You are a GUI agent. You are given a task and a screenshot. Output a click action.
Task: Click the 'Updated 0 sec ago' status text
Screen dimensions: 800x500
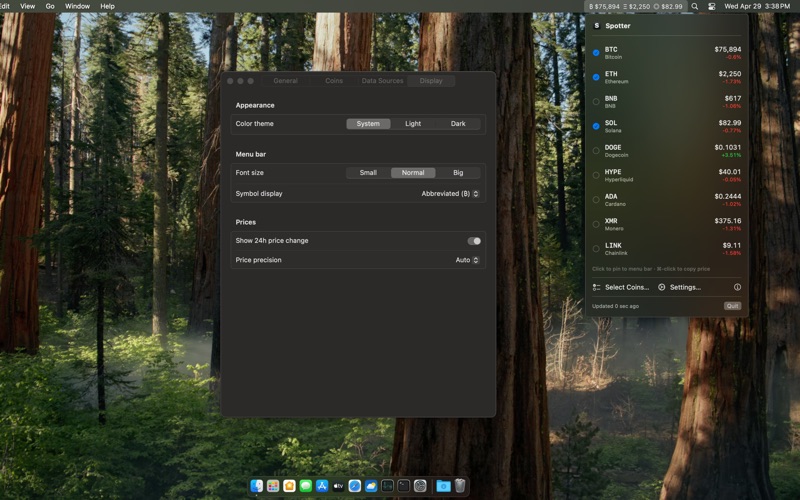(615, 306)
